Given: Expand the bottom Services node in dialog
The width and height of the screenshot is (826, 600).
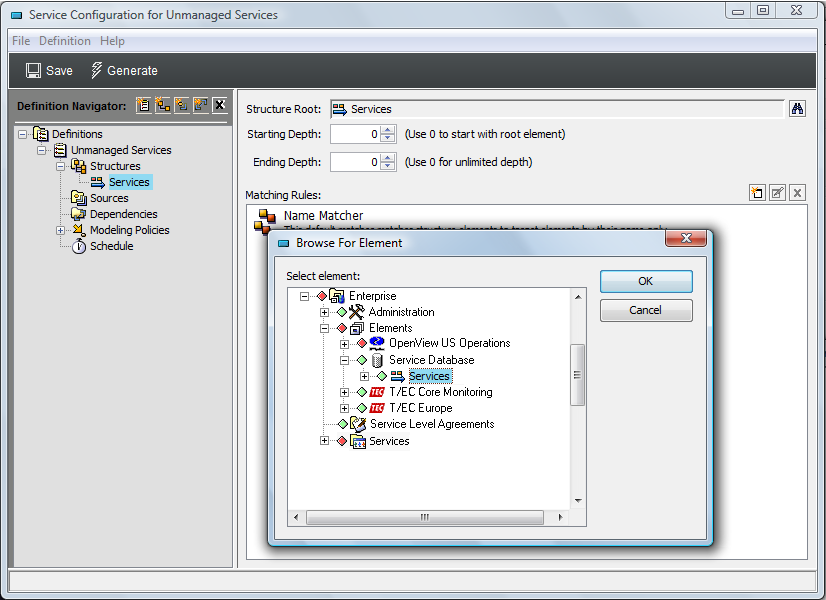Looking at the screenshot, I should tap(324, 441).
